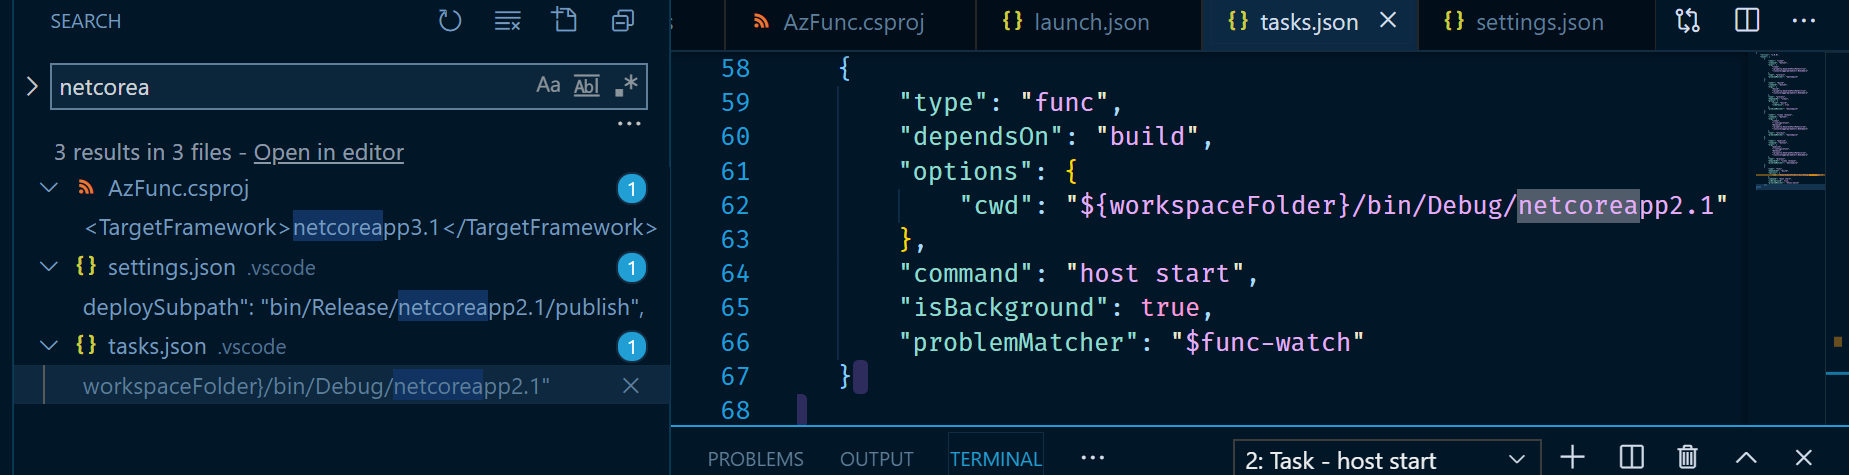This screenshot has height=475, width=1849.
Task: Select the tasks.json editor tab
Action: (x=1308, y=22)
